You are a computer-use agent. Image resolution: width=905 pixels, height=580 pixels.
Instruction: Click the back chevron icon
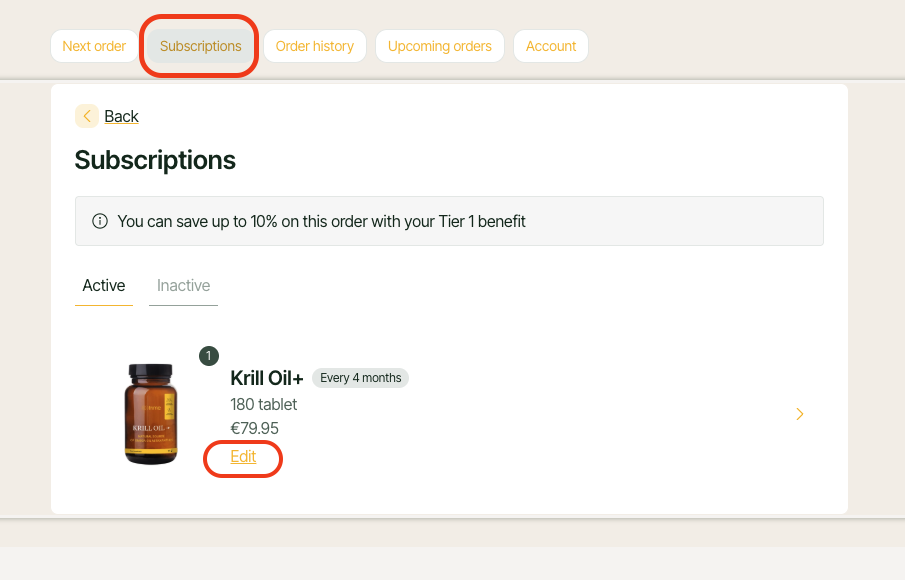[x=87, y=116]
